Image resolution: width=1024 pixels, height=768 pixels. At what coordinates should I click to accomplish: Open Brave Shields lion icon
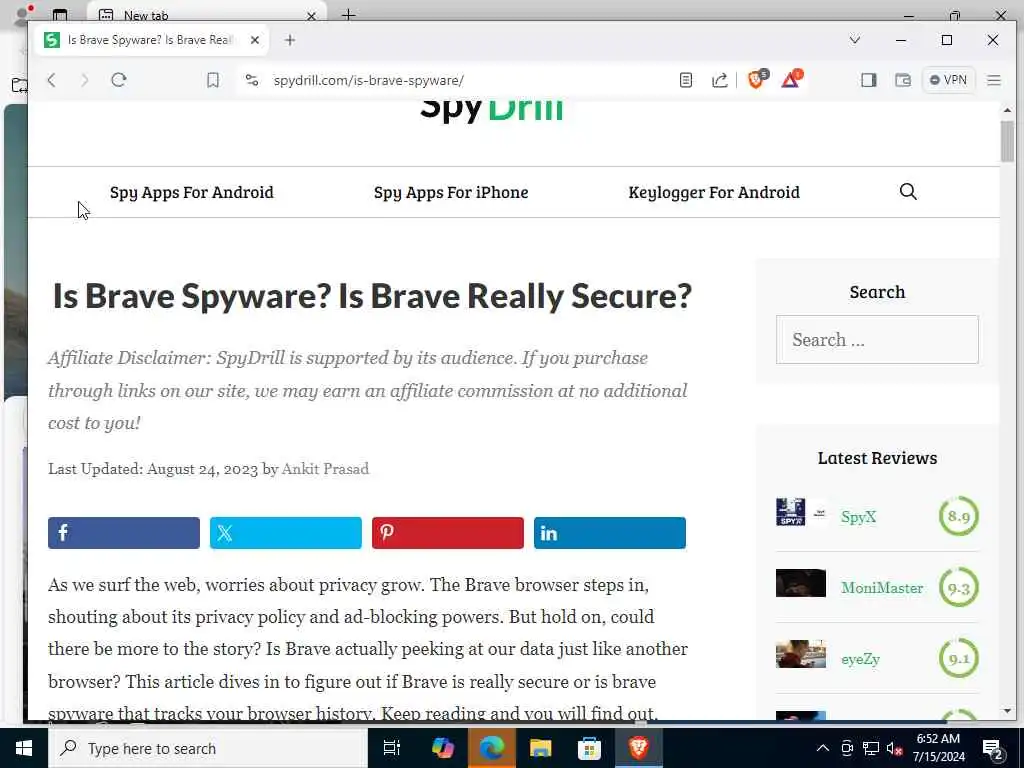(758, 79)
